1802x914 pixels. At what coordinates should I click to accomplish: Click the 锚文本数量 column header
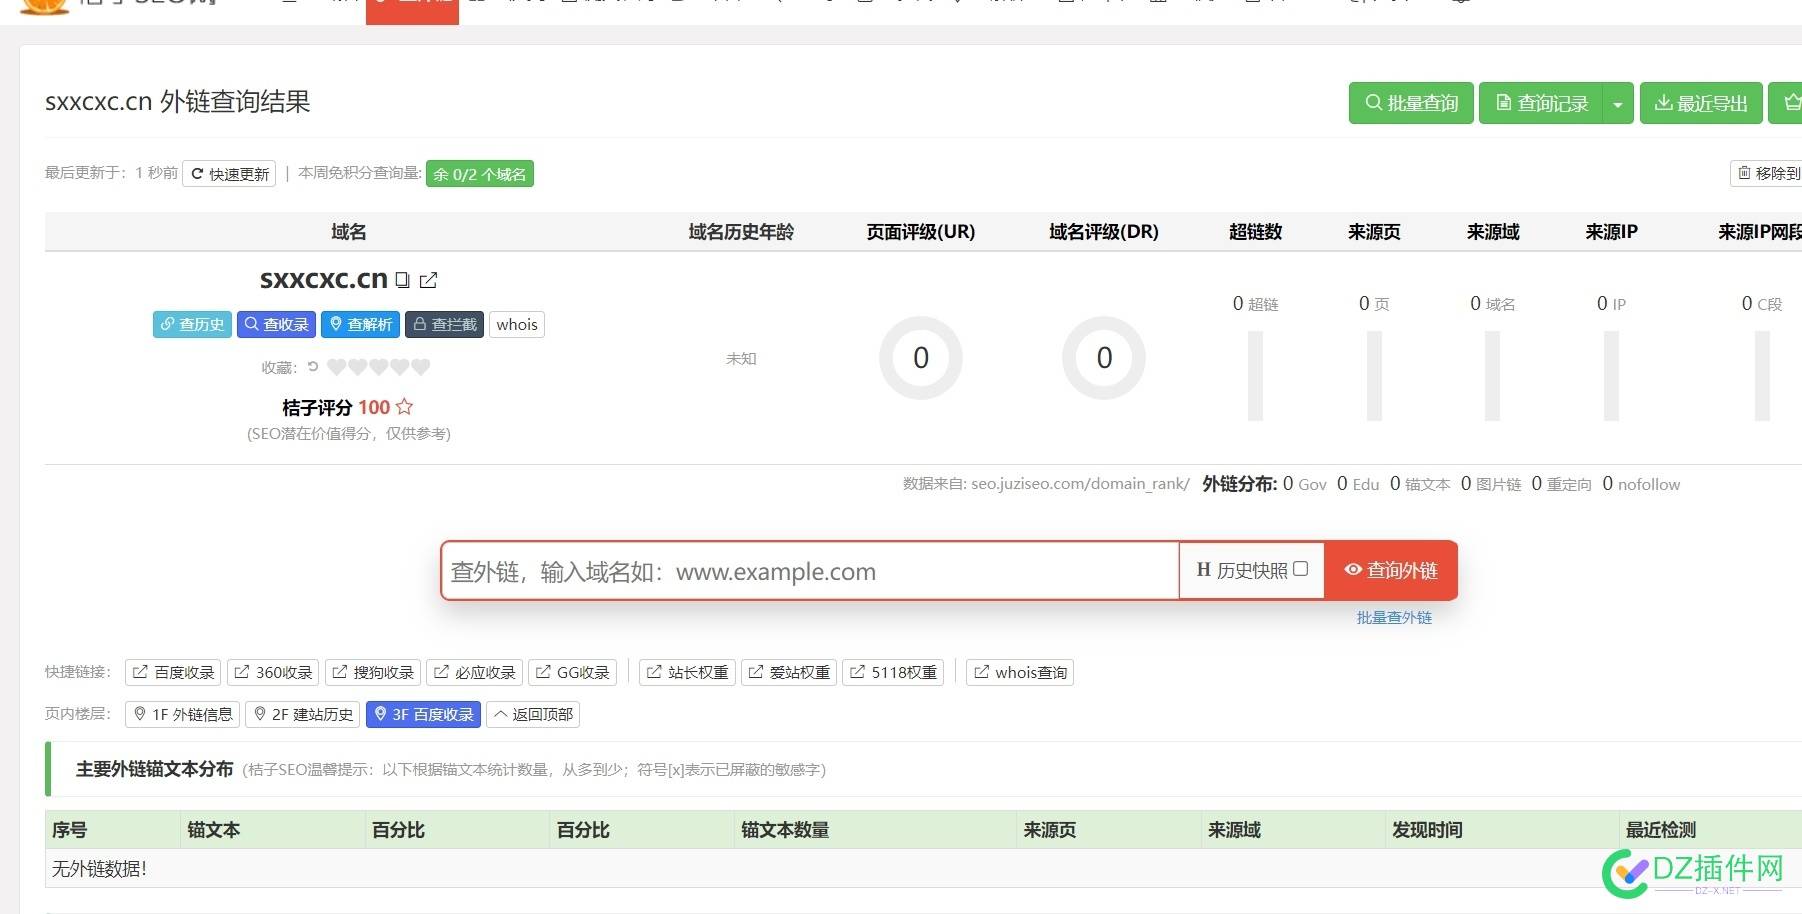click(785, 830)
